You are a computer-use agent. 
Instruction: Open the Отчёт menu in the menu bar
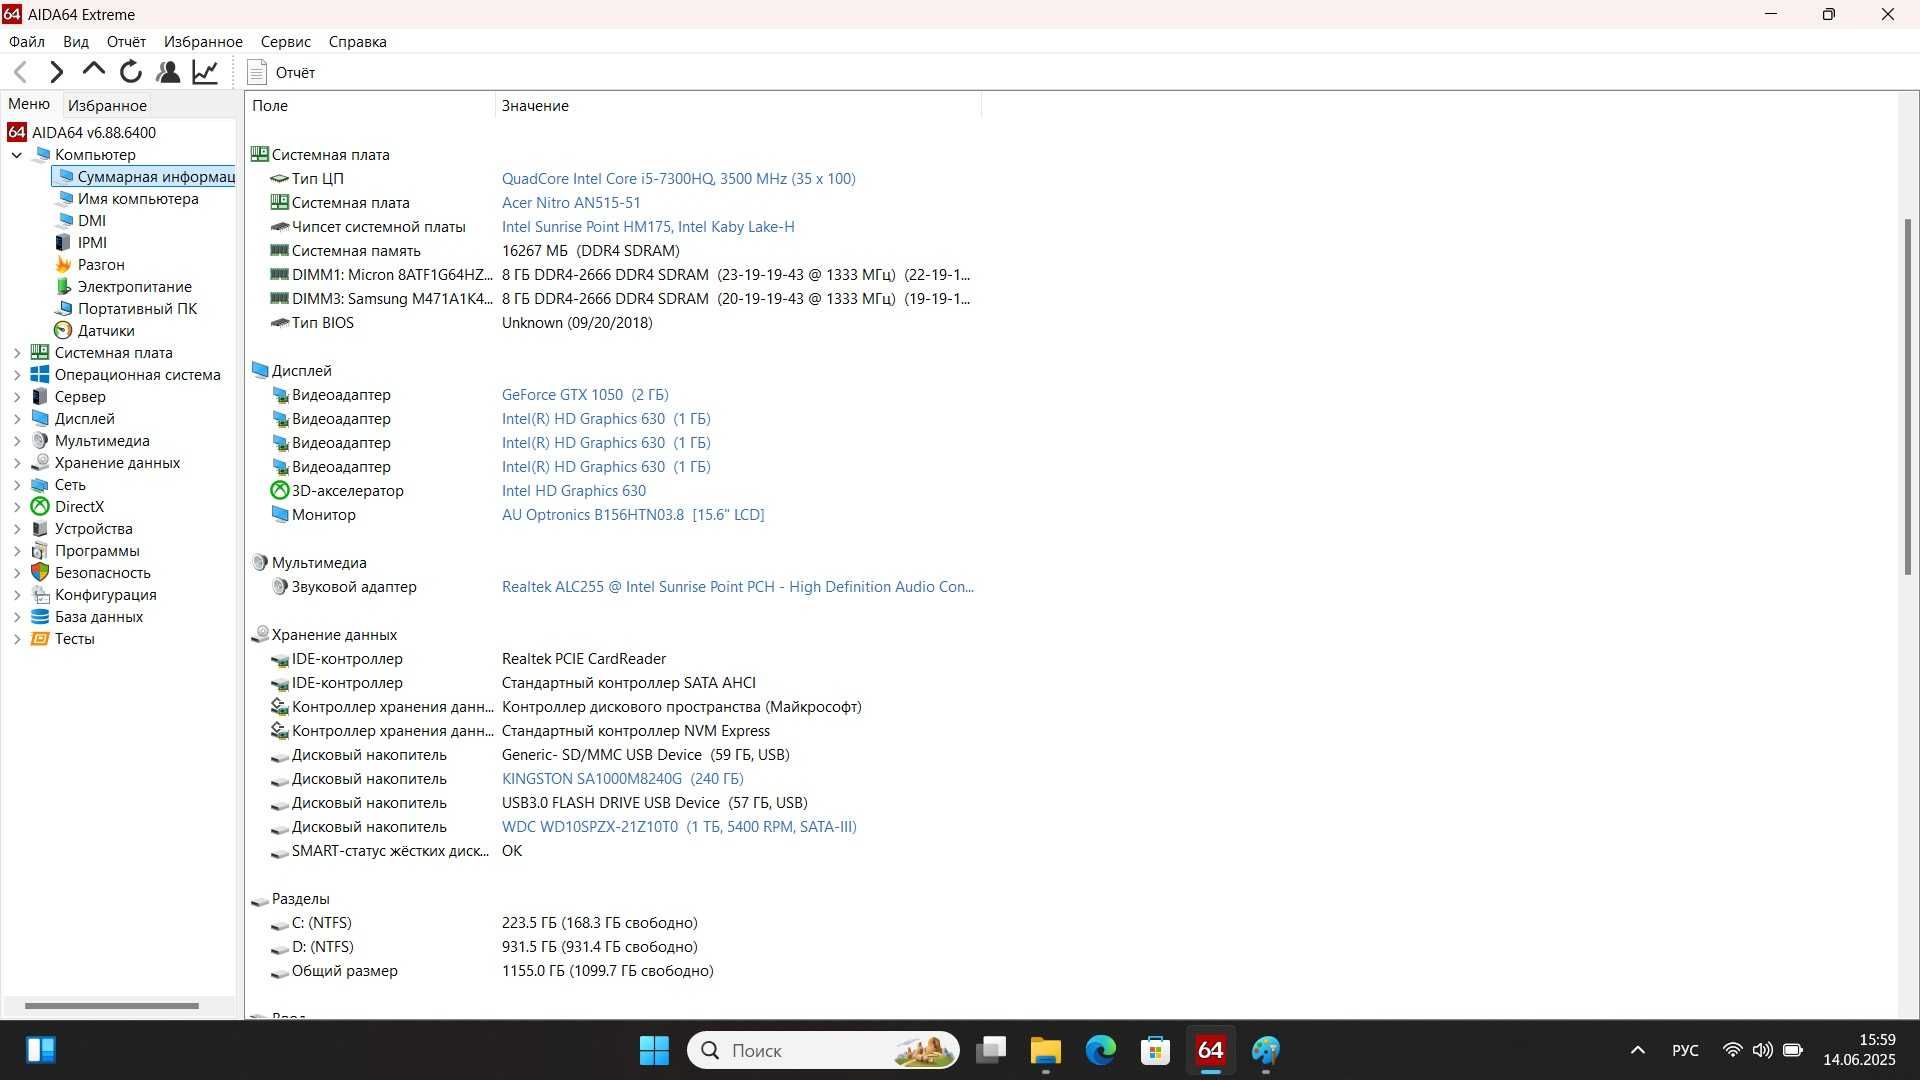click(x=126, y=42)
